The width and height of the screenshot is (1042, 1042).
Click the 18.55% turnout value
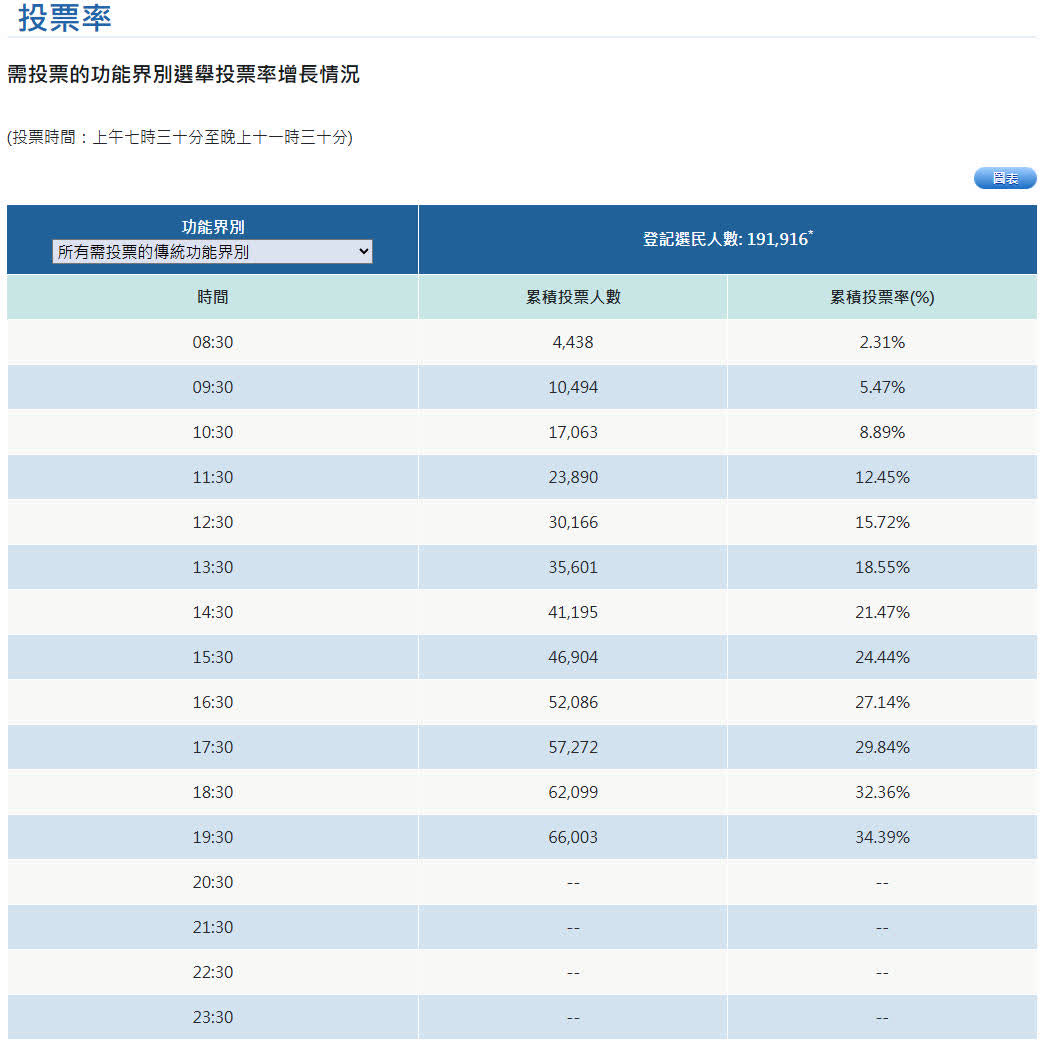click(882, 567)
